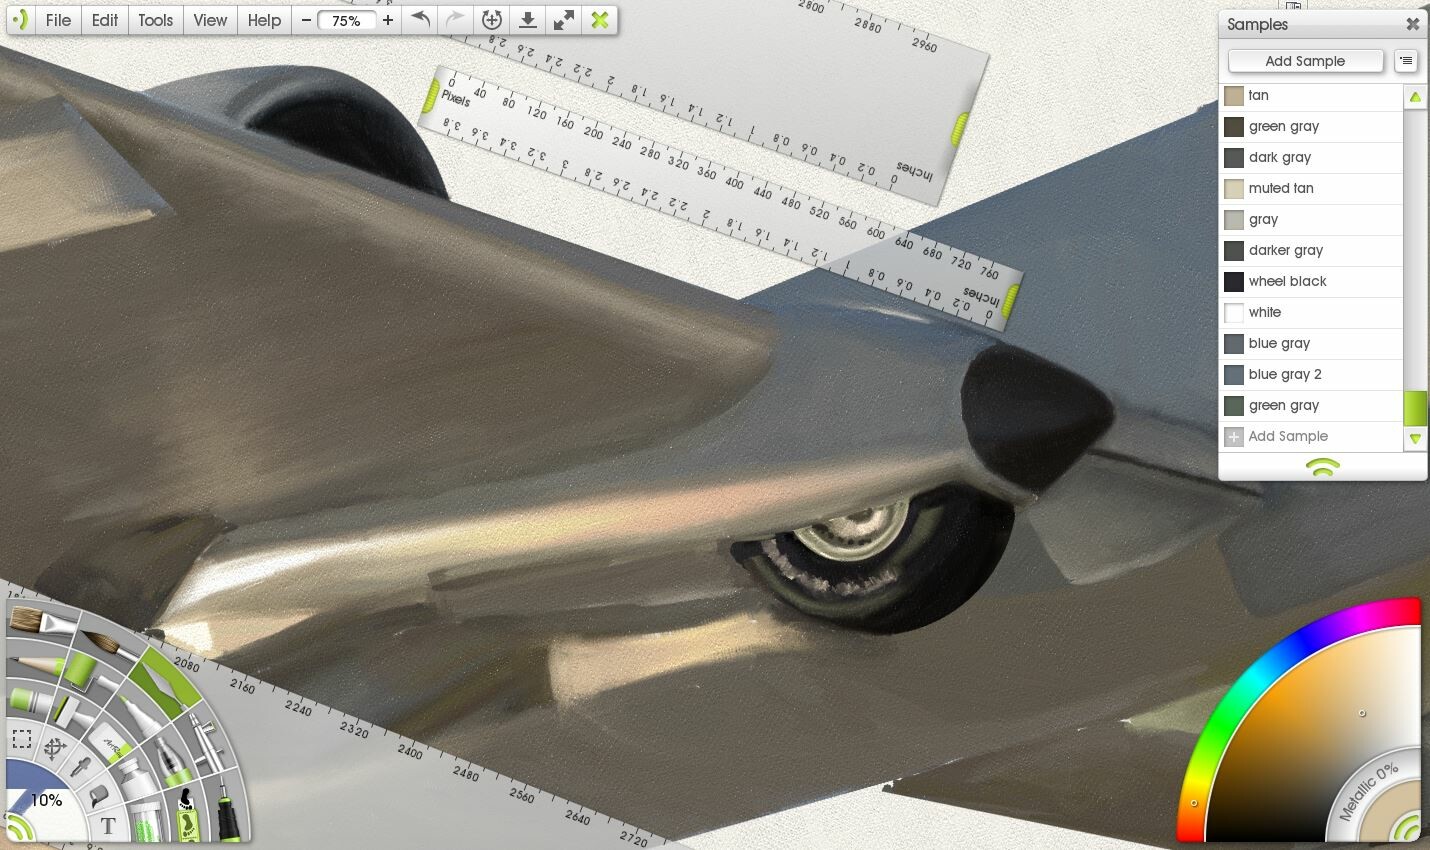Image resolution: width=1430 pixels, height=850 pixels.
Task: Select the Oil Brush tool
Action: click(x=42, y=623)
